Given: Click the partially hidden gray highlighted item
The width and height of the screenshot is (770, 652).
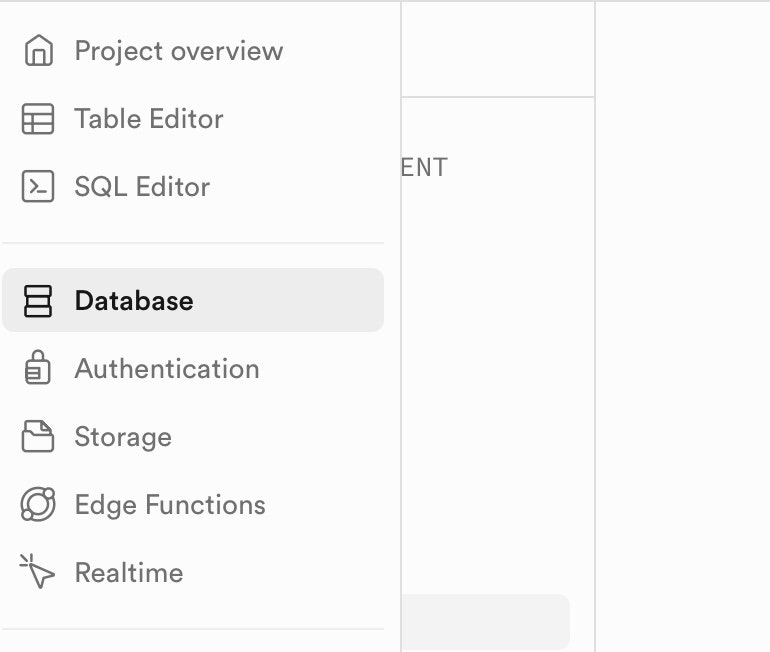Looking at the screenshot, I should pyautogui.click(x=485, y=621).
